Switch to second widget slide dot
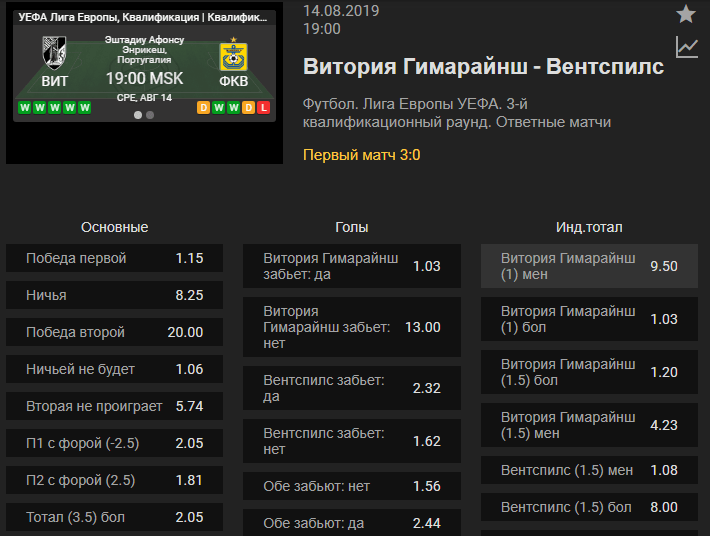Viewport: 710px width, 536px height. click(150, 115)
